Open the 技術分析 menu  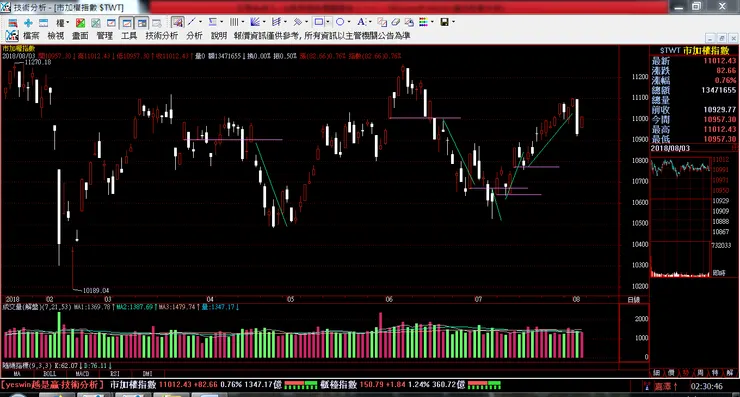click(x=162, y=36)
